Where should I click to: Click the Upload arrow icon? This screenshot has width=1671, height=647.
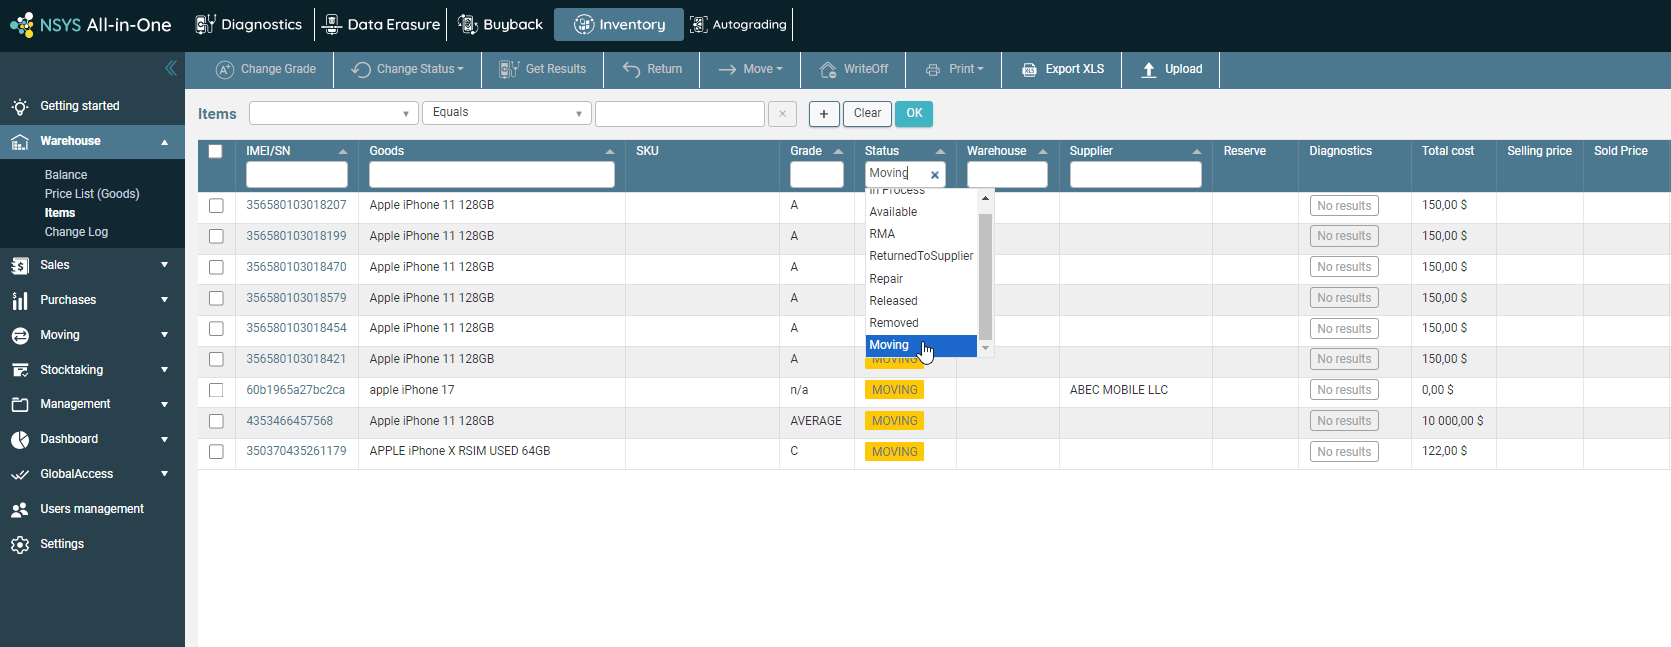1149,70
